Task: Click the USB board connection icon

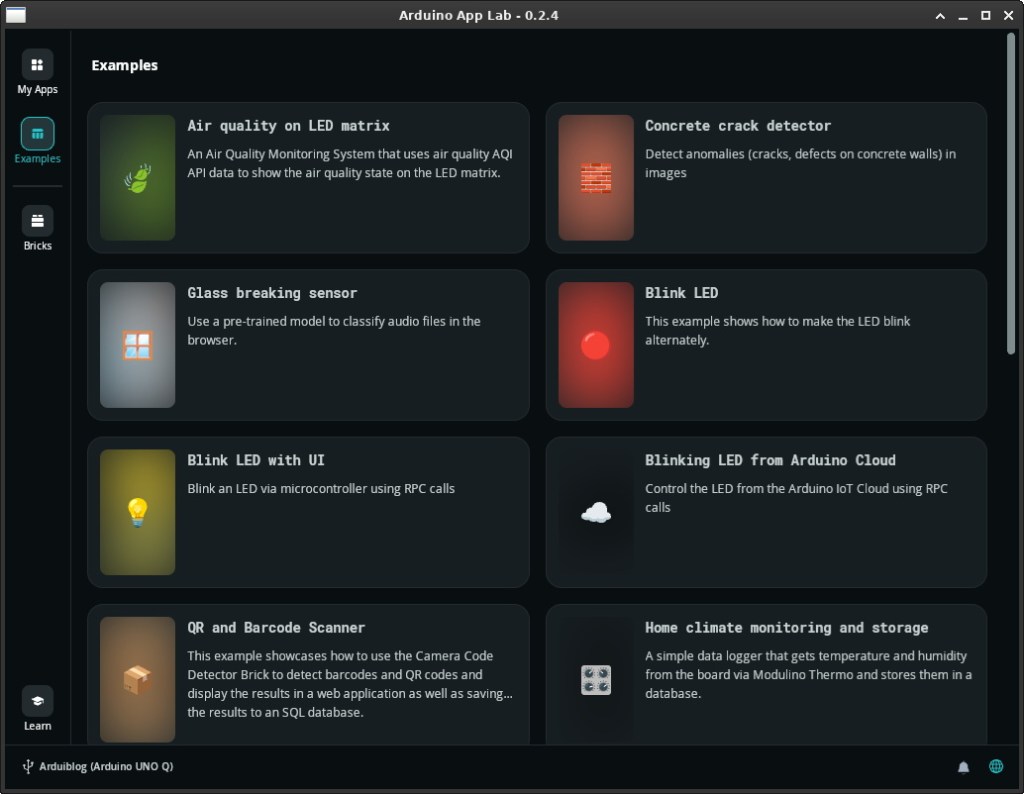Action: click(x=28, y=767)
